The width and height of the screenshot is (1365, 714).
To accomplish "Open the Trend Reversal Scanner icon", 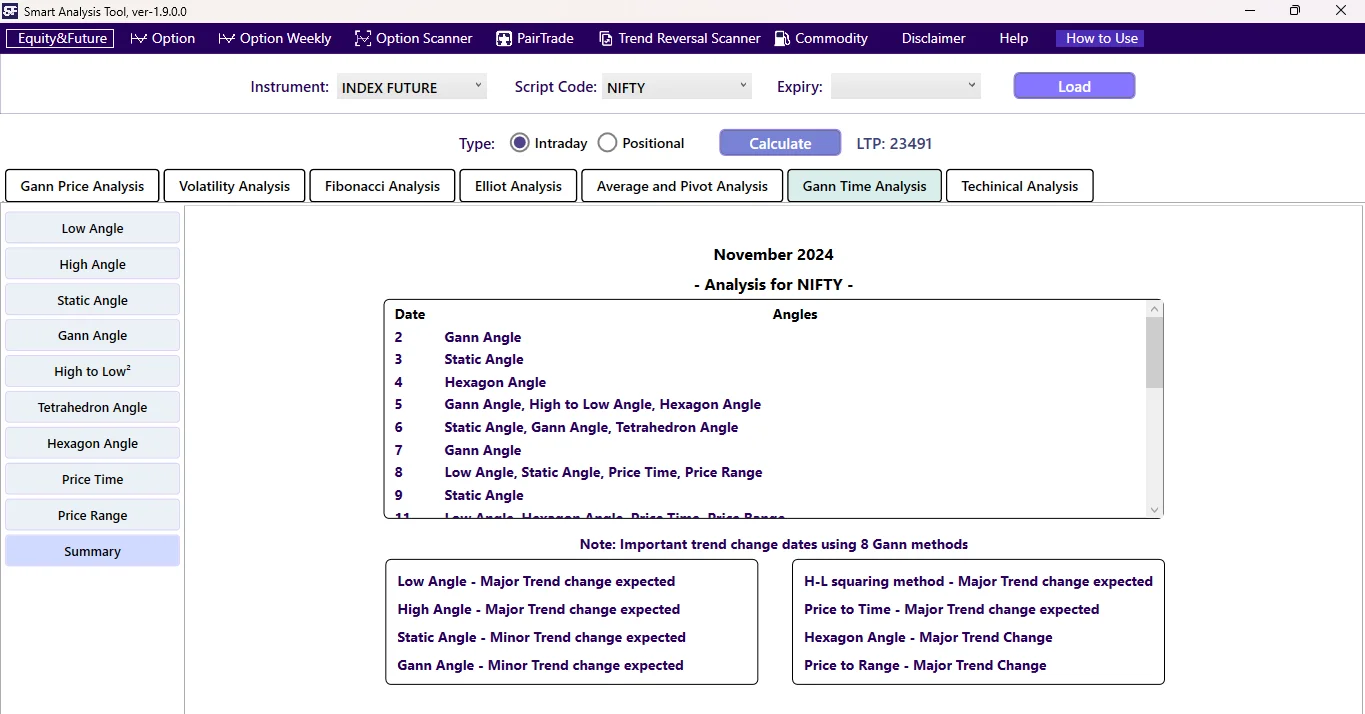I will pos(606,38).
